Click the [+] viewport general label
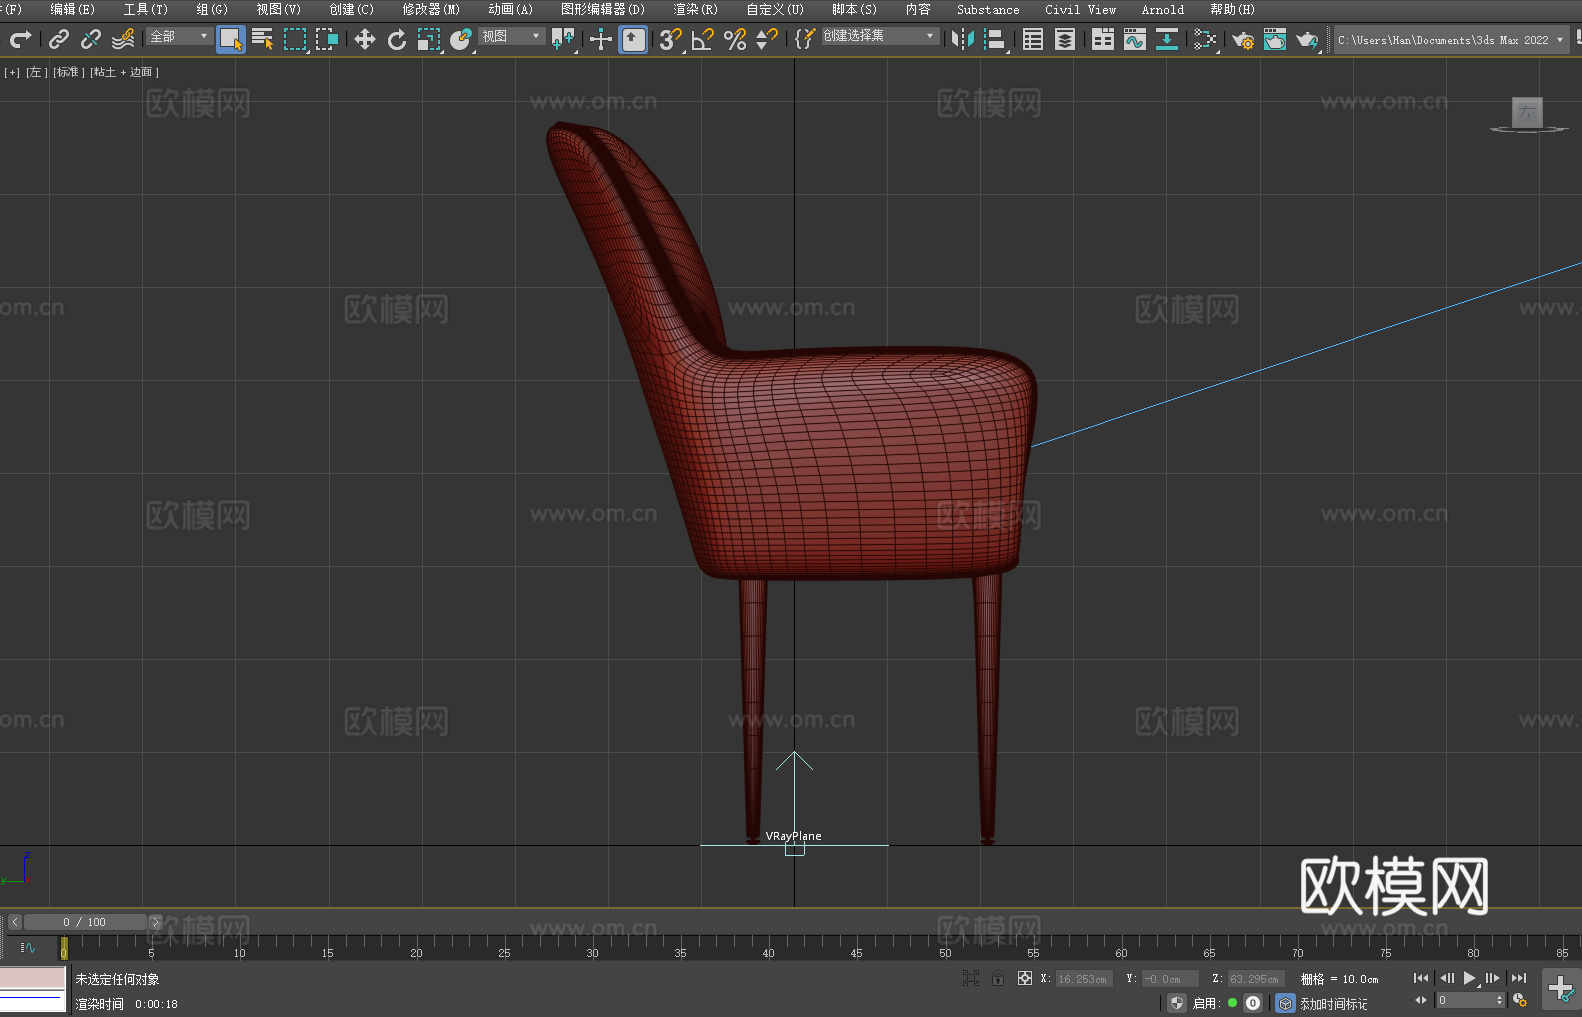This screenshot has width=1582, height=1017. point(12,72)
